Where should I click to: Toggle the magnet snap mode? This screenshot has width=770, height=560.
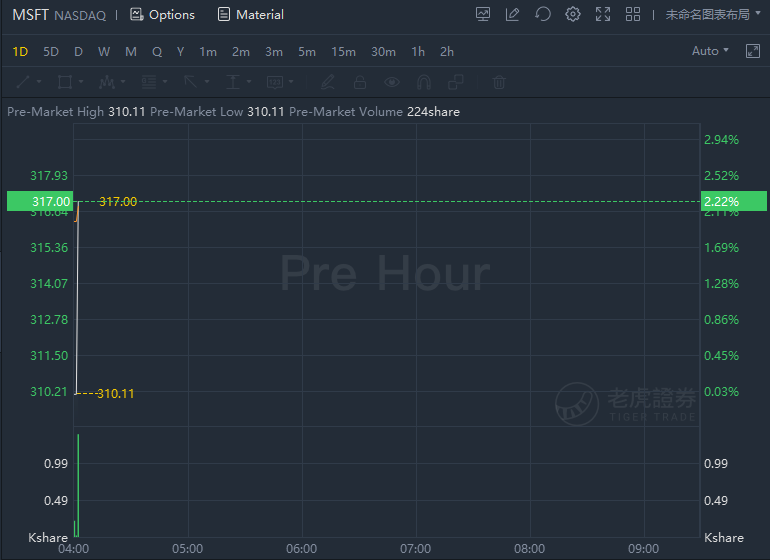(424, 82)
